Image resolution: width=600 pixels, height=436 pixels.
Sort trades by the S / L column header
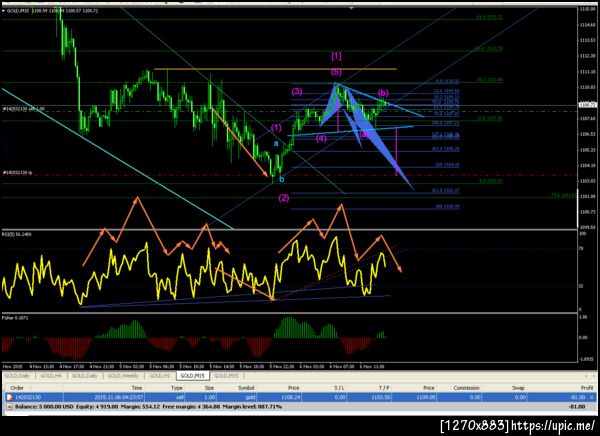click(x=339, y=388)
